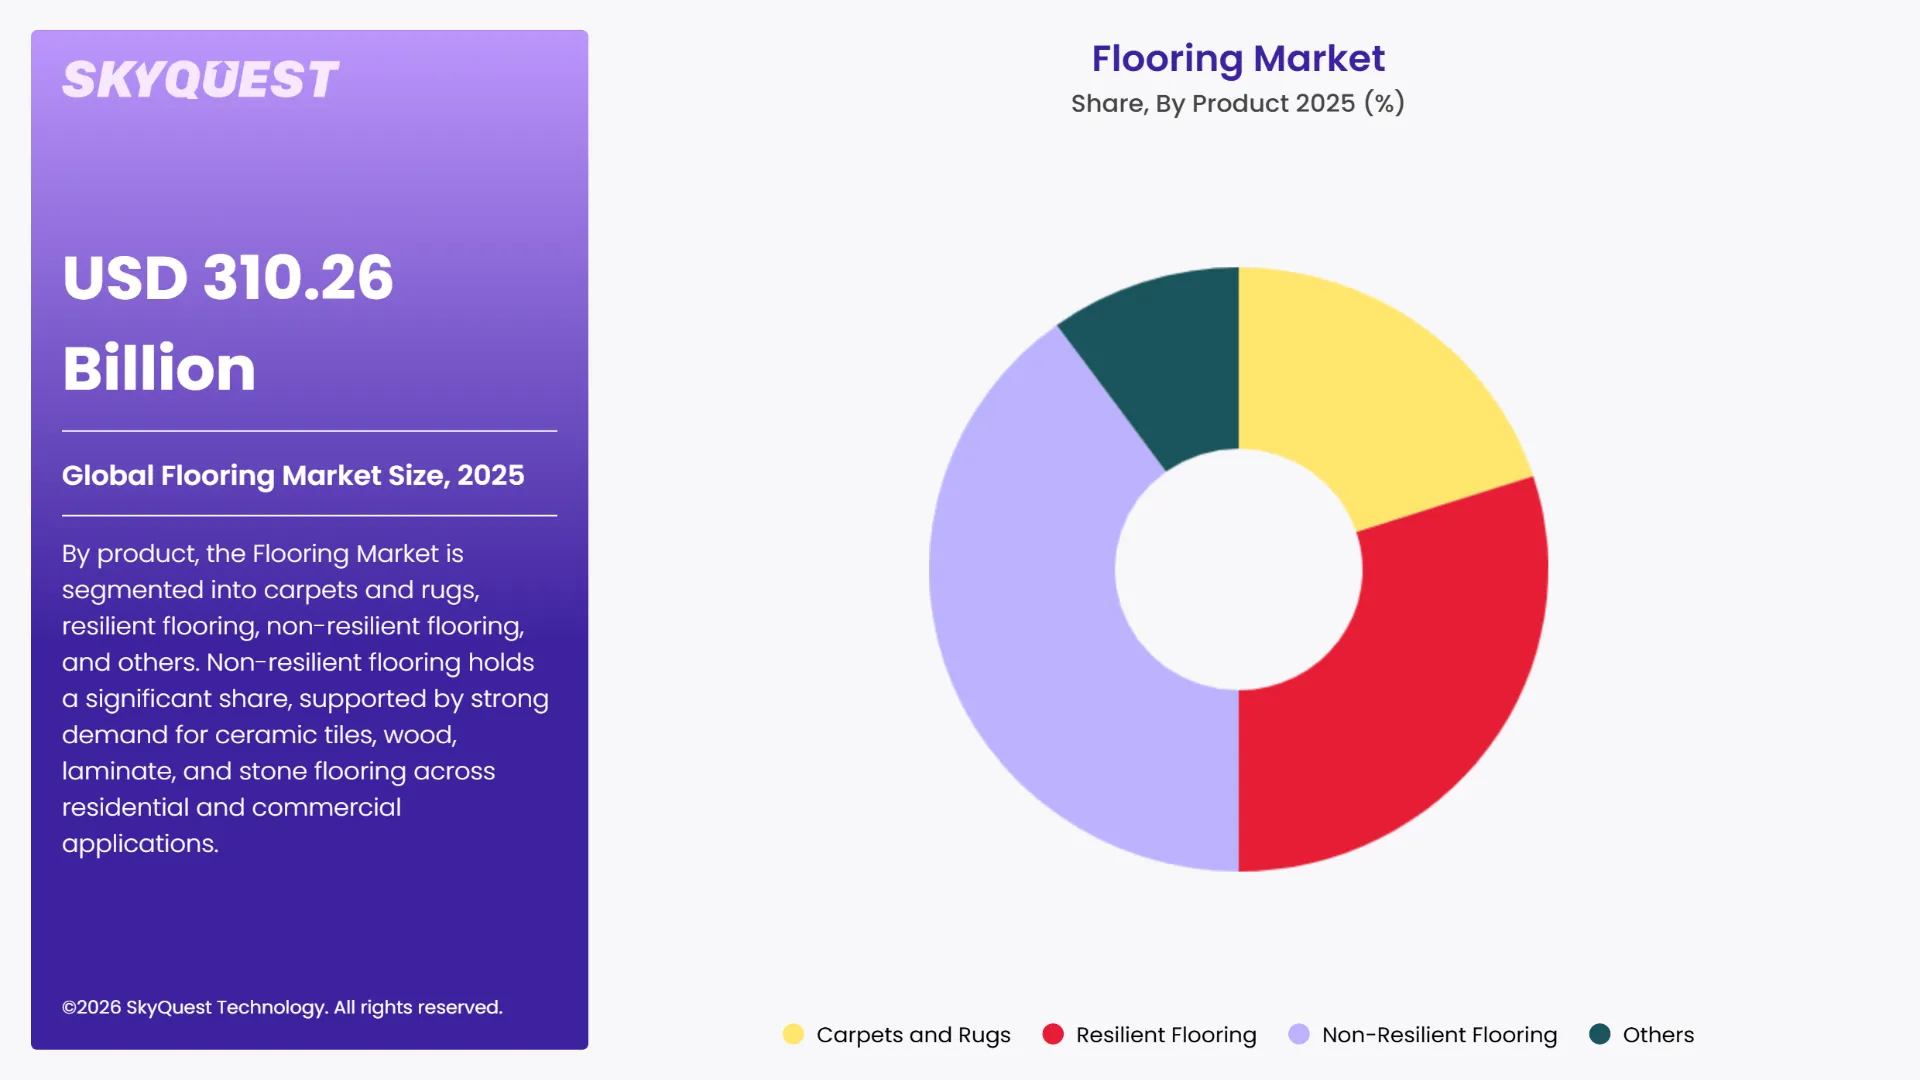Select the Others legend label

[x=1658, y=1035]
